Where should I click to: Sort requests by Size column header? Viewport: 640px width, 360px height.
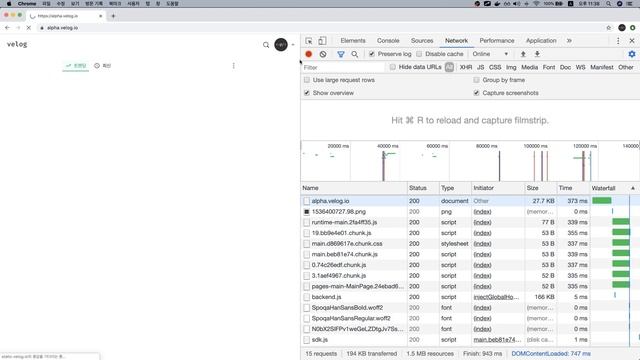540,188
